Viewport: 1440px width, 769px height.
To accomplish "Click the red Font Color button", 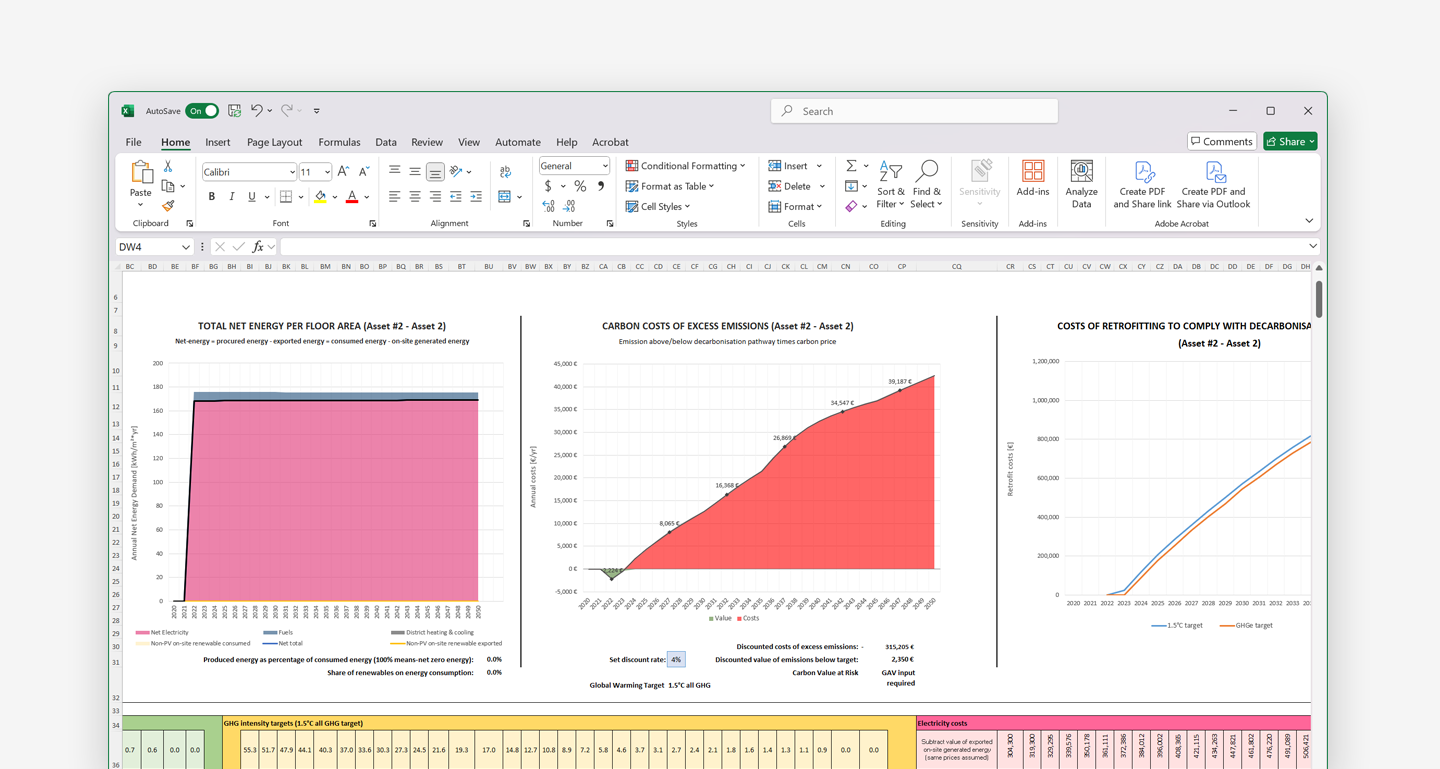I will point(352,197).
